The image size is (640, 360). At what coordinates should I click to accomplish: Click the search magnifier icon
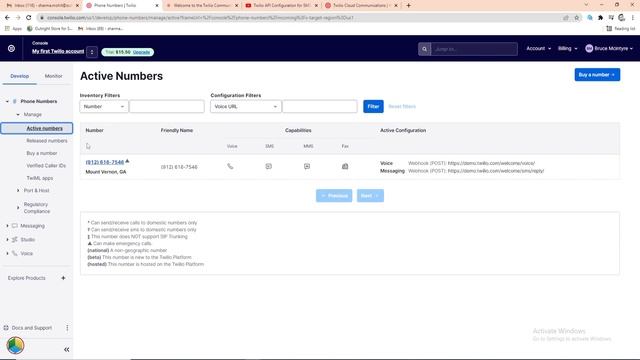(x=424, y=49)
